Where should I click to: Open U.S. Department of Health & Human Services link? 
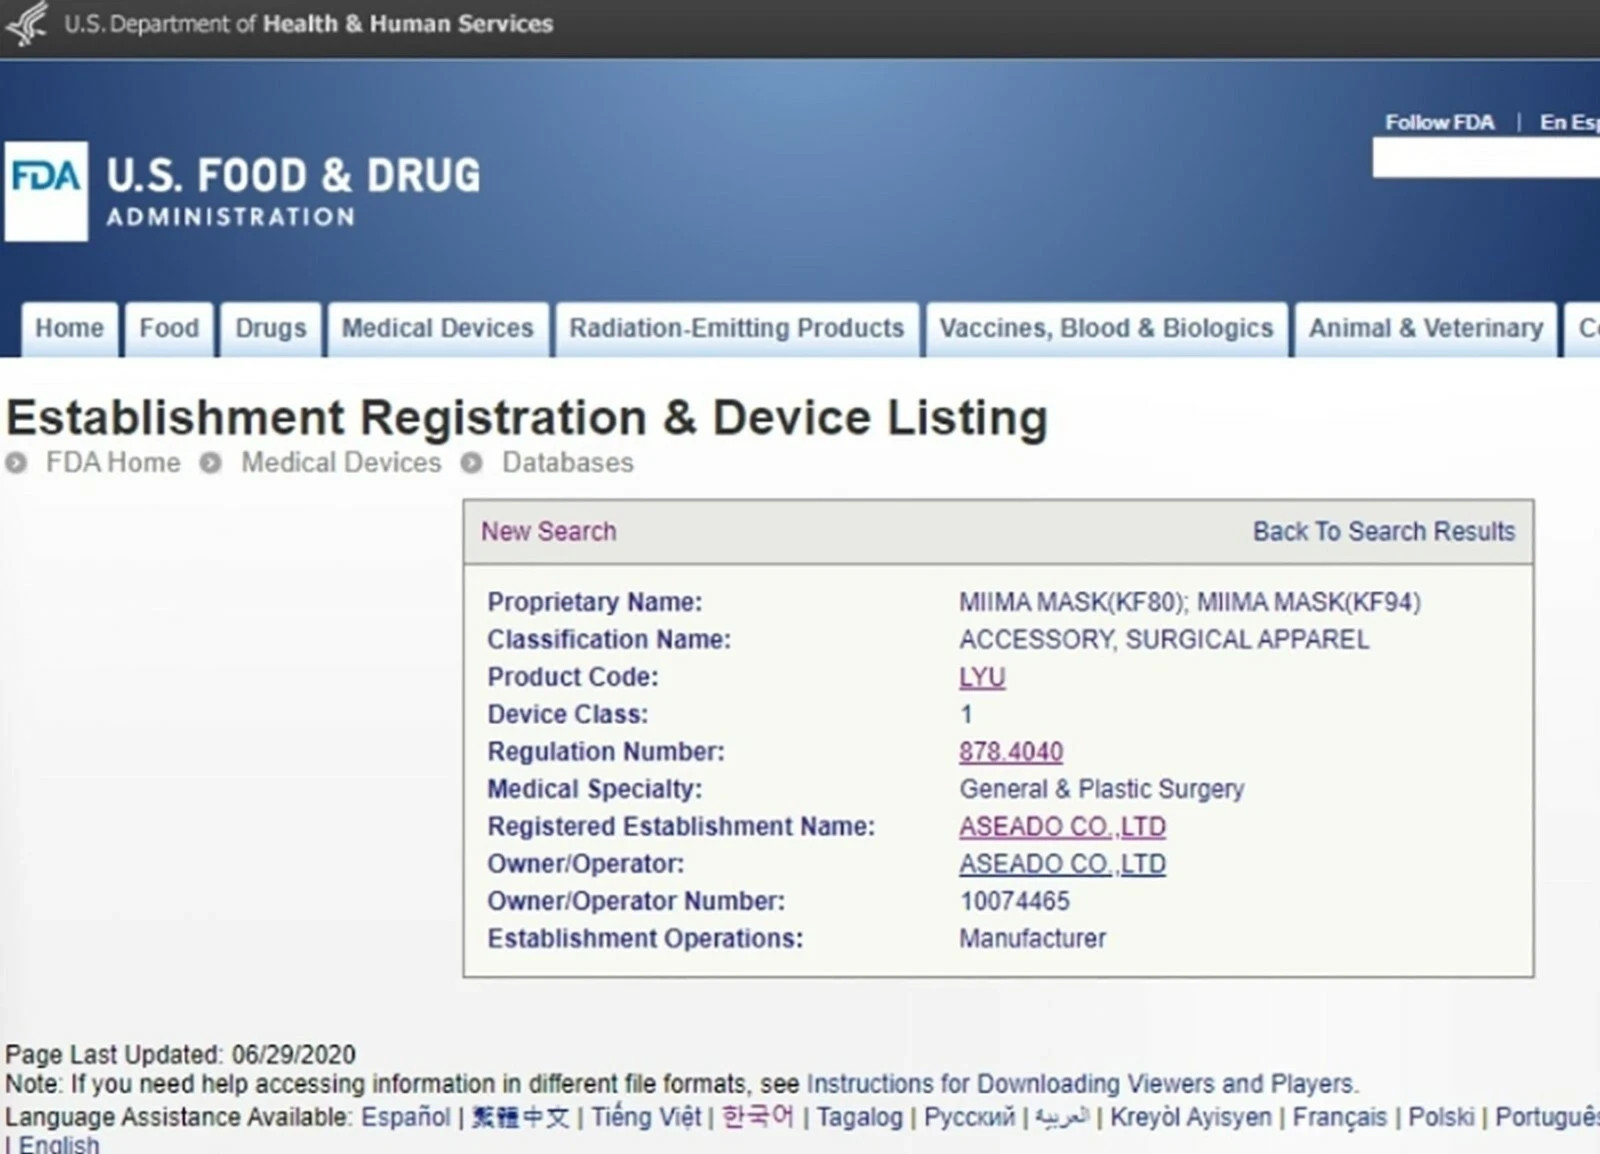pos(309,24)
